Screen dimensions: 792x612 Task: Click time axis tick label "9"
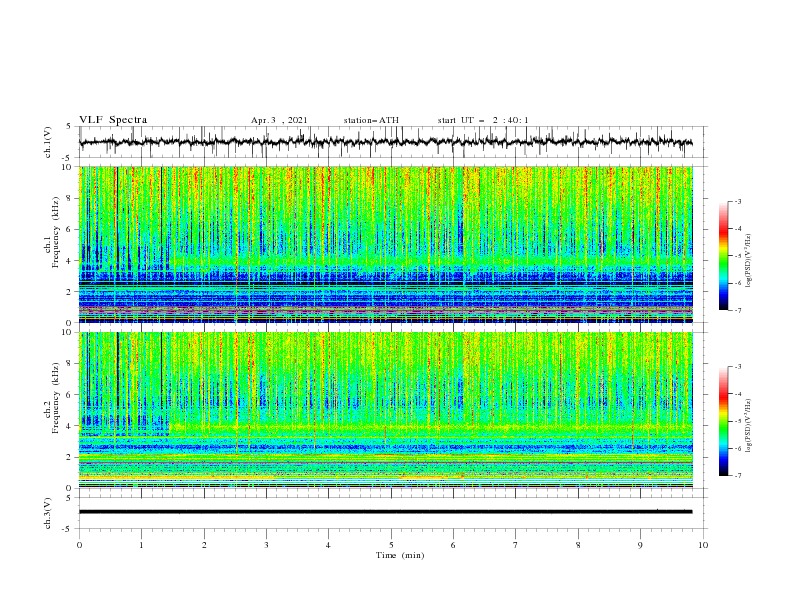[640, 545]
